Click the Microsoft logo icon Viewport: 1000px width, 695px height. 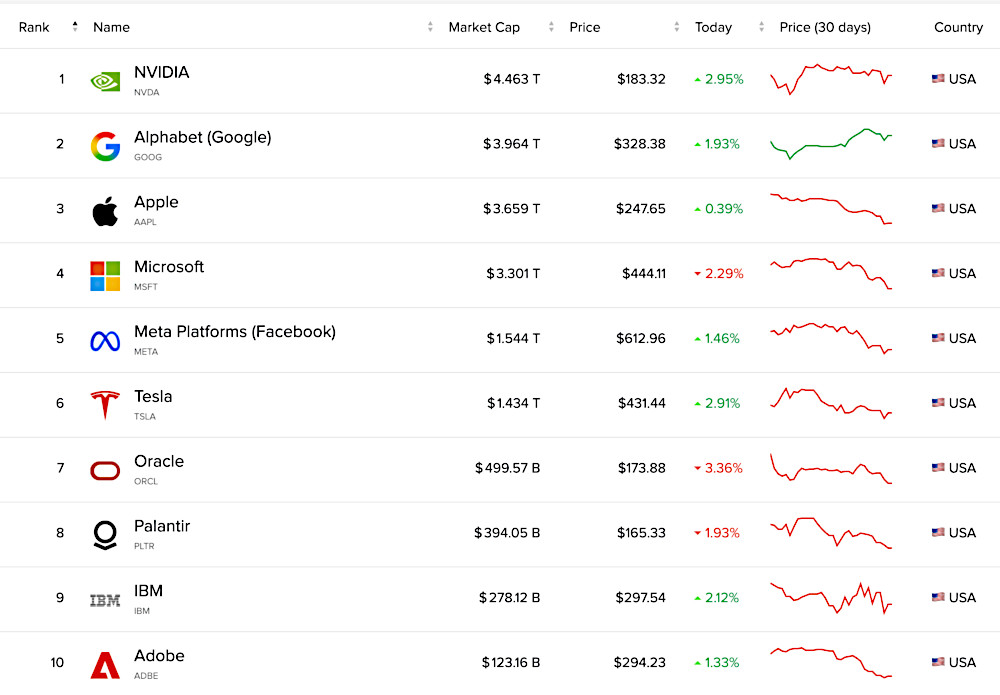105,276
